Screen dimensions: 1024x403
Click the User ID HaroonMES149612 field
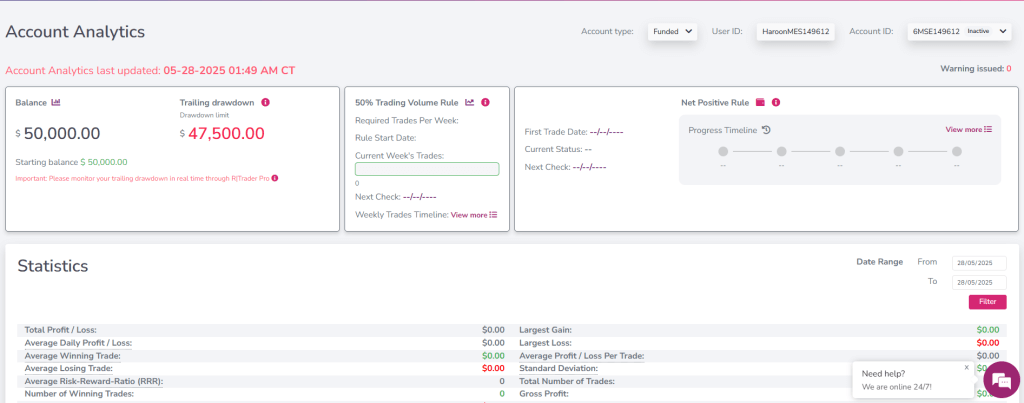pyautogui.click(x=795, y=31)
